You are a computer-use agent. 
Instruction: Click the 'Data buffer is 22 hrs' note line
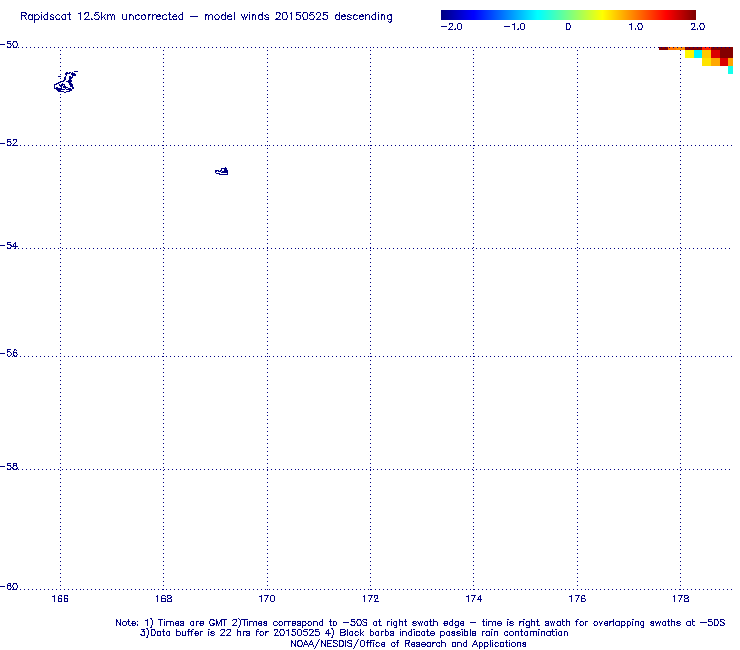click(354, 633)
